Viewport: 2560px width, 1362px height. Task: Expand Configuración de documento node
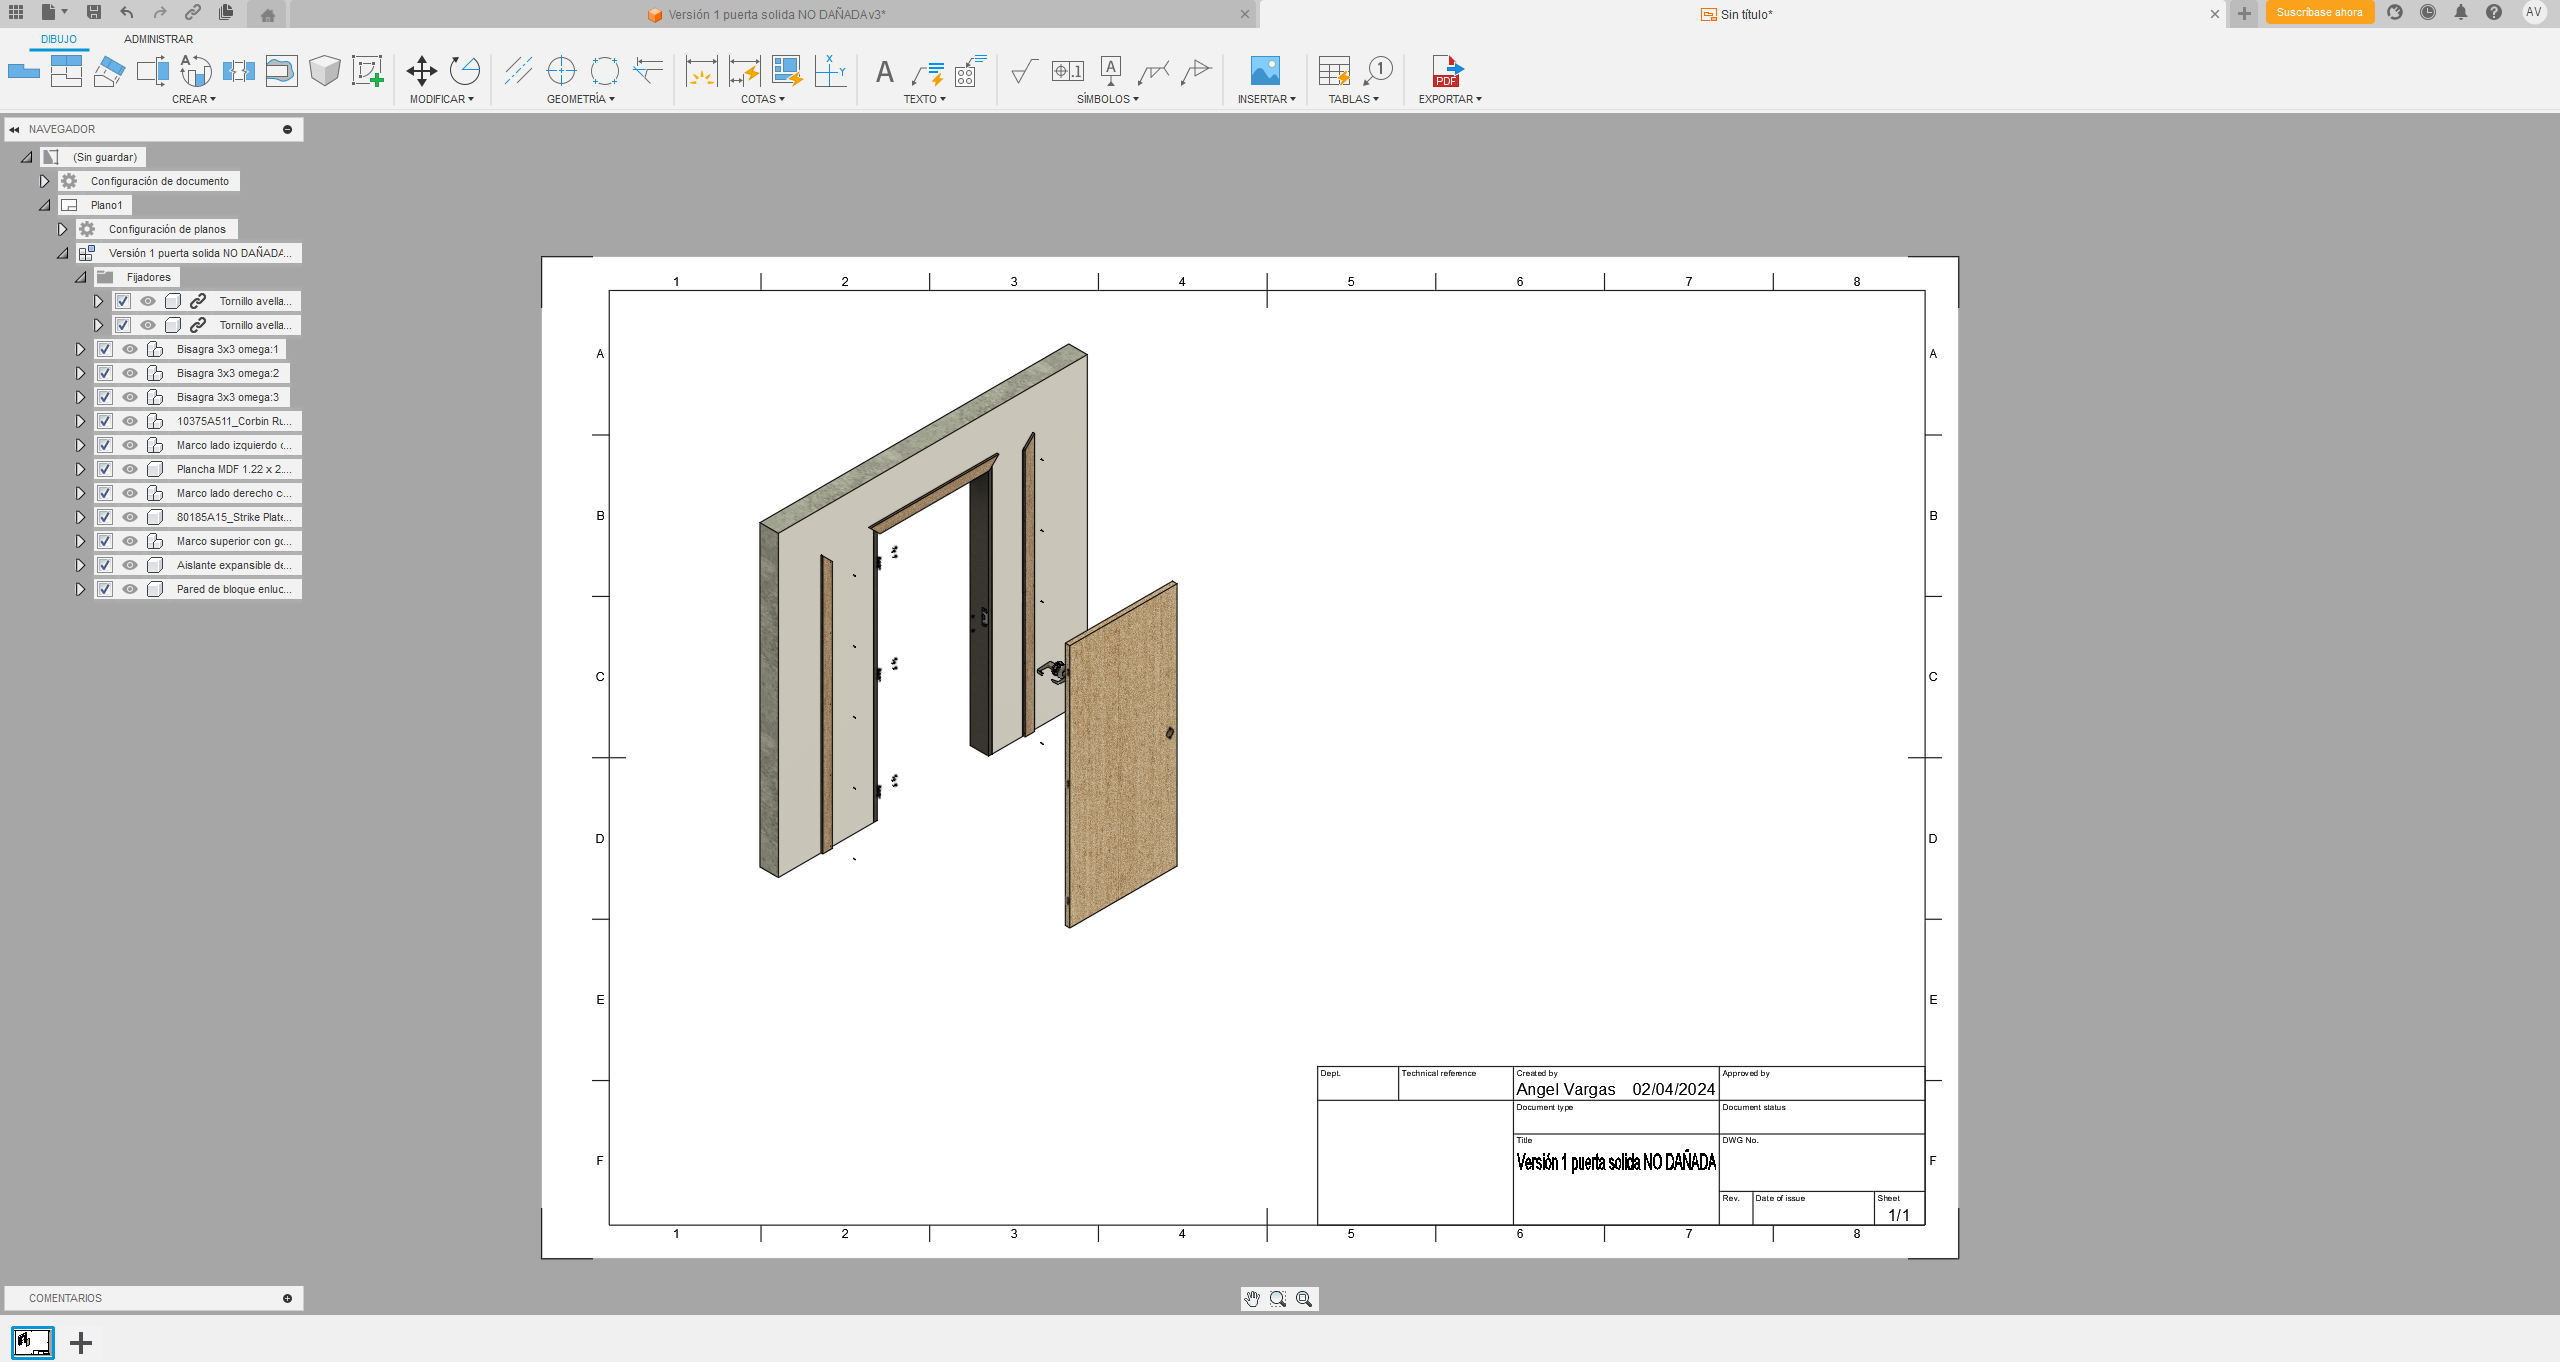coord(44,181)
